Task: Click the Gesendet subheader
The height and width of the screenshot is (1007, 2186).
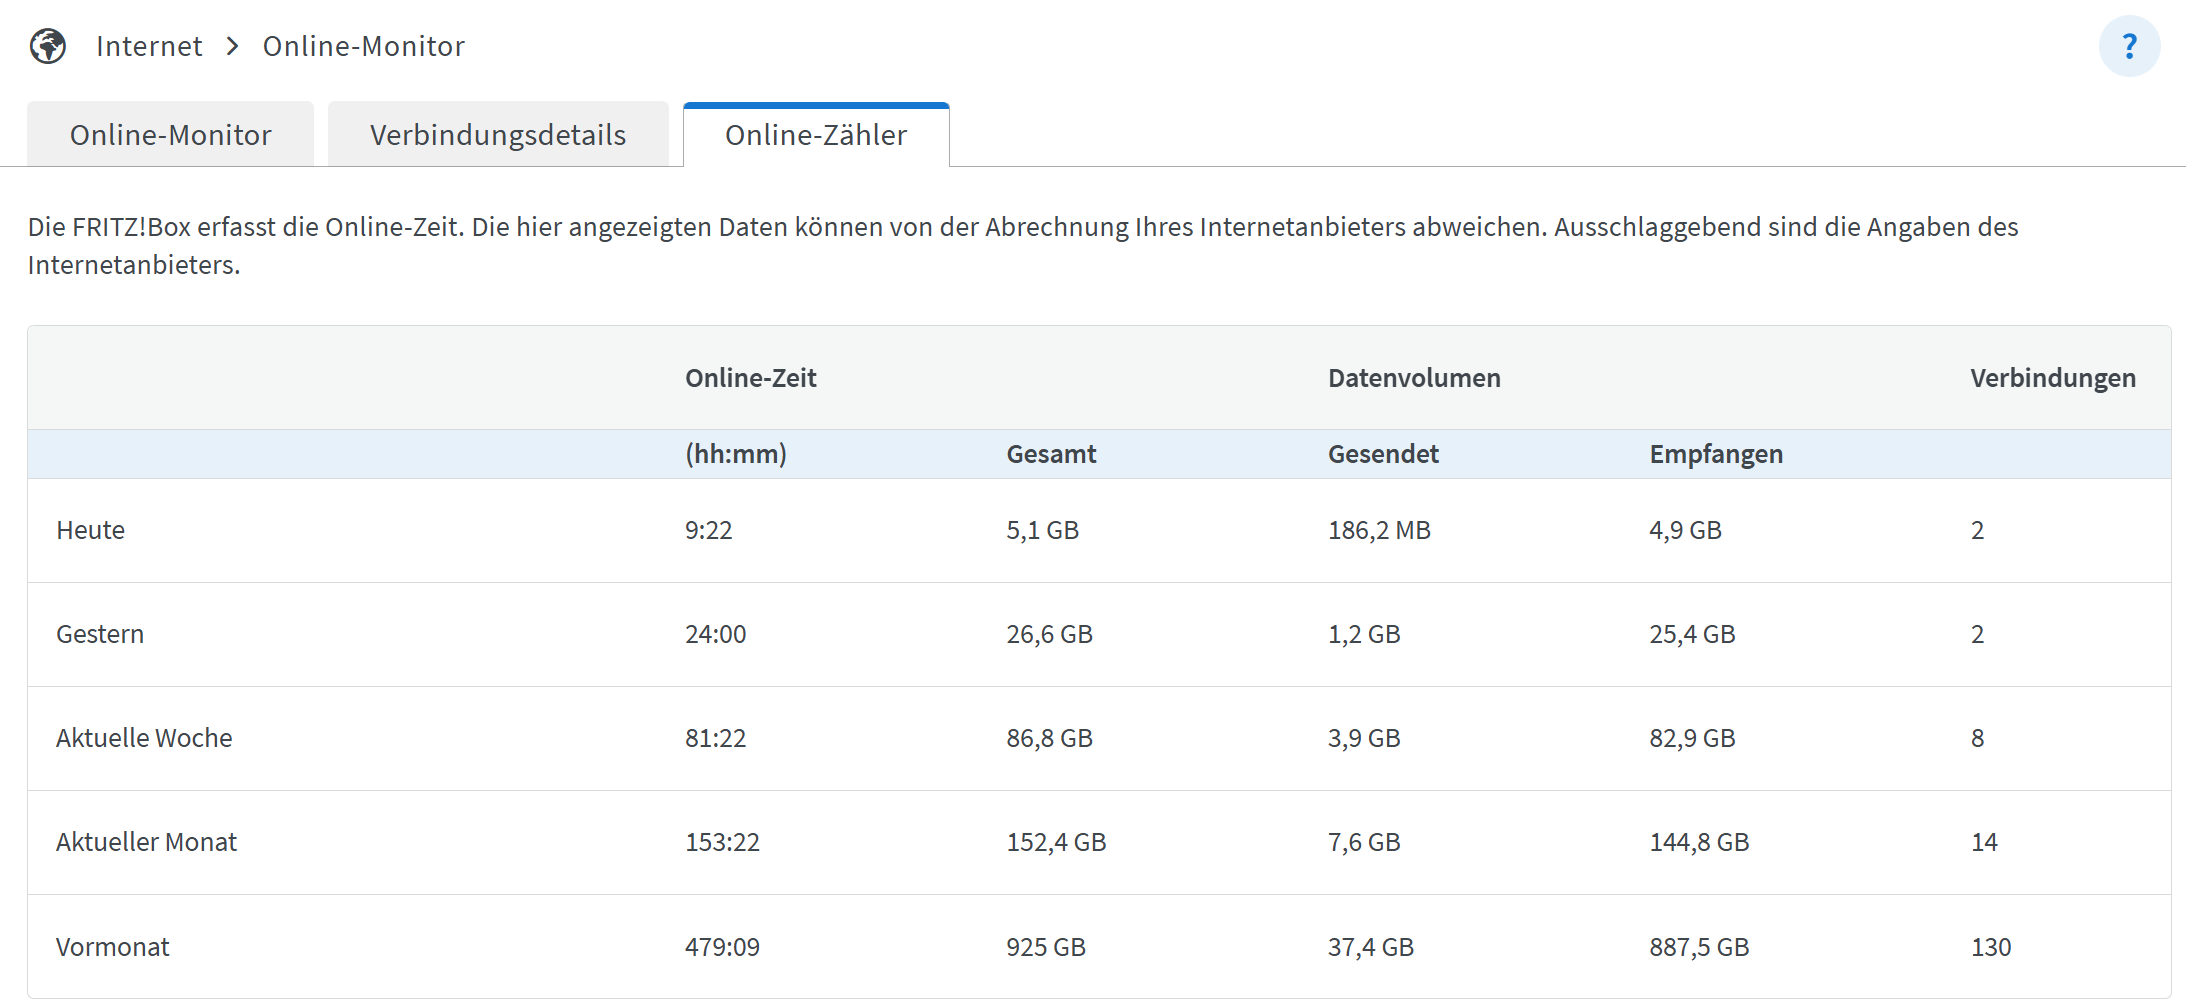Action: [1383, 453]
